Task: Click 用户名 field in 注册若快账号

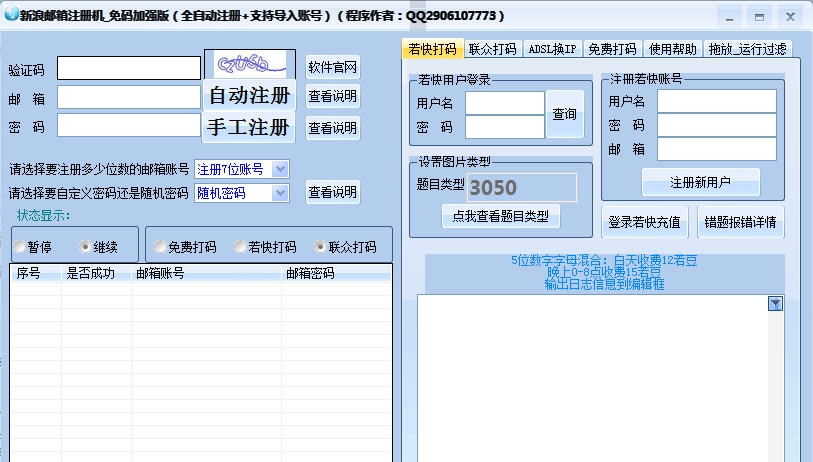Action: (717, 101)
